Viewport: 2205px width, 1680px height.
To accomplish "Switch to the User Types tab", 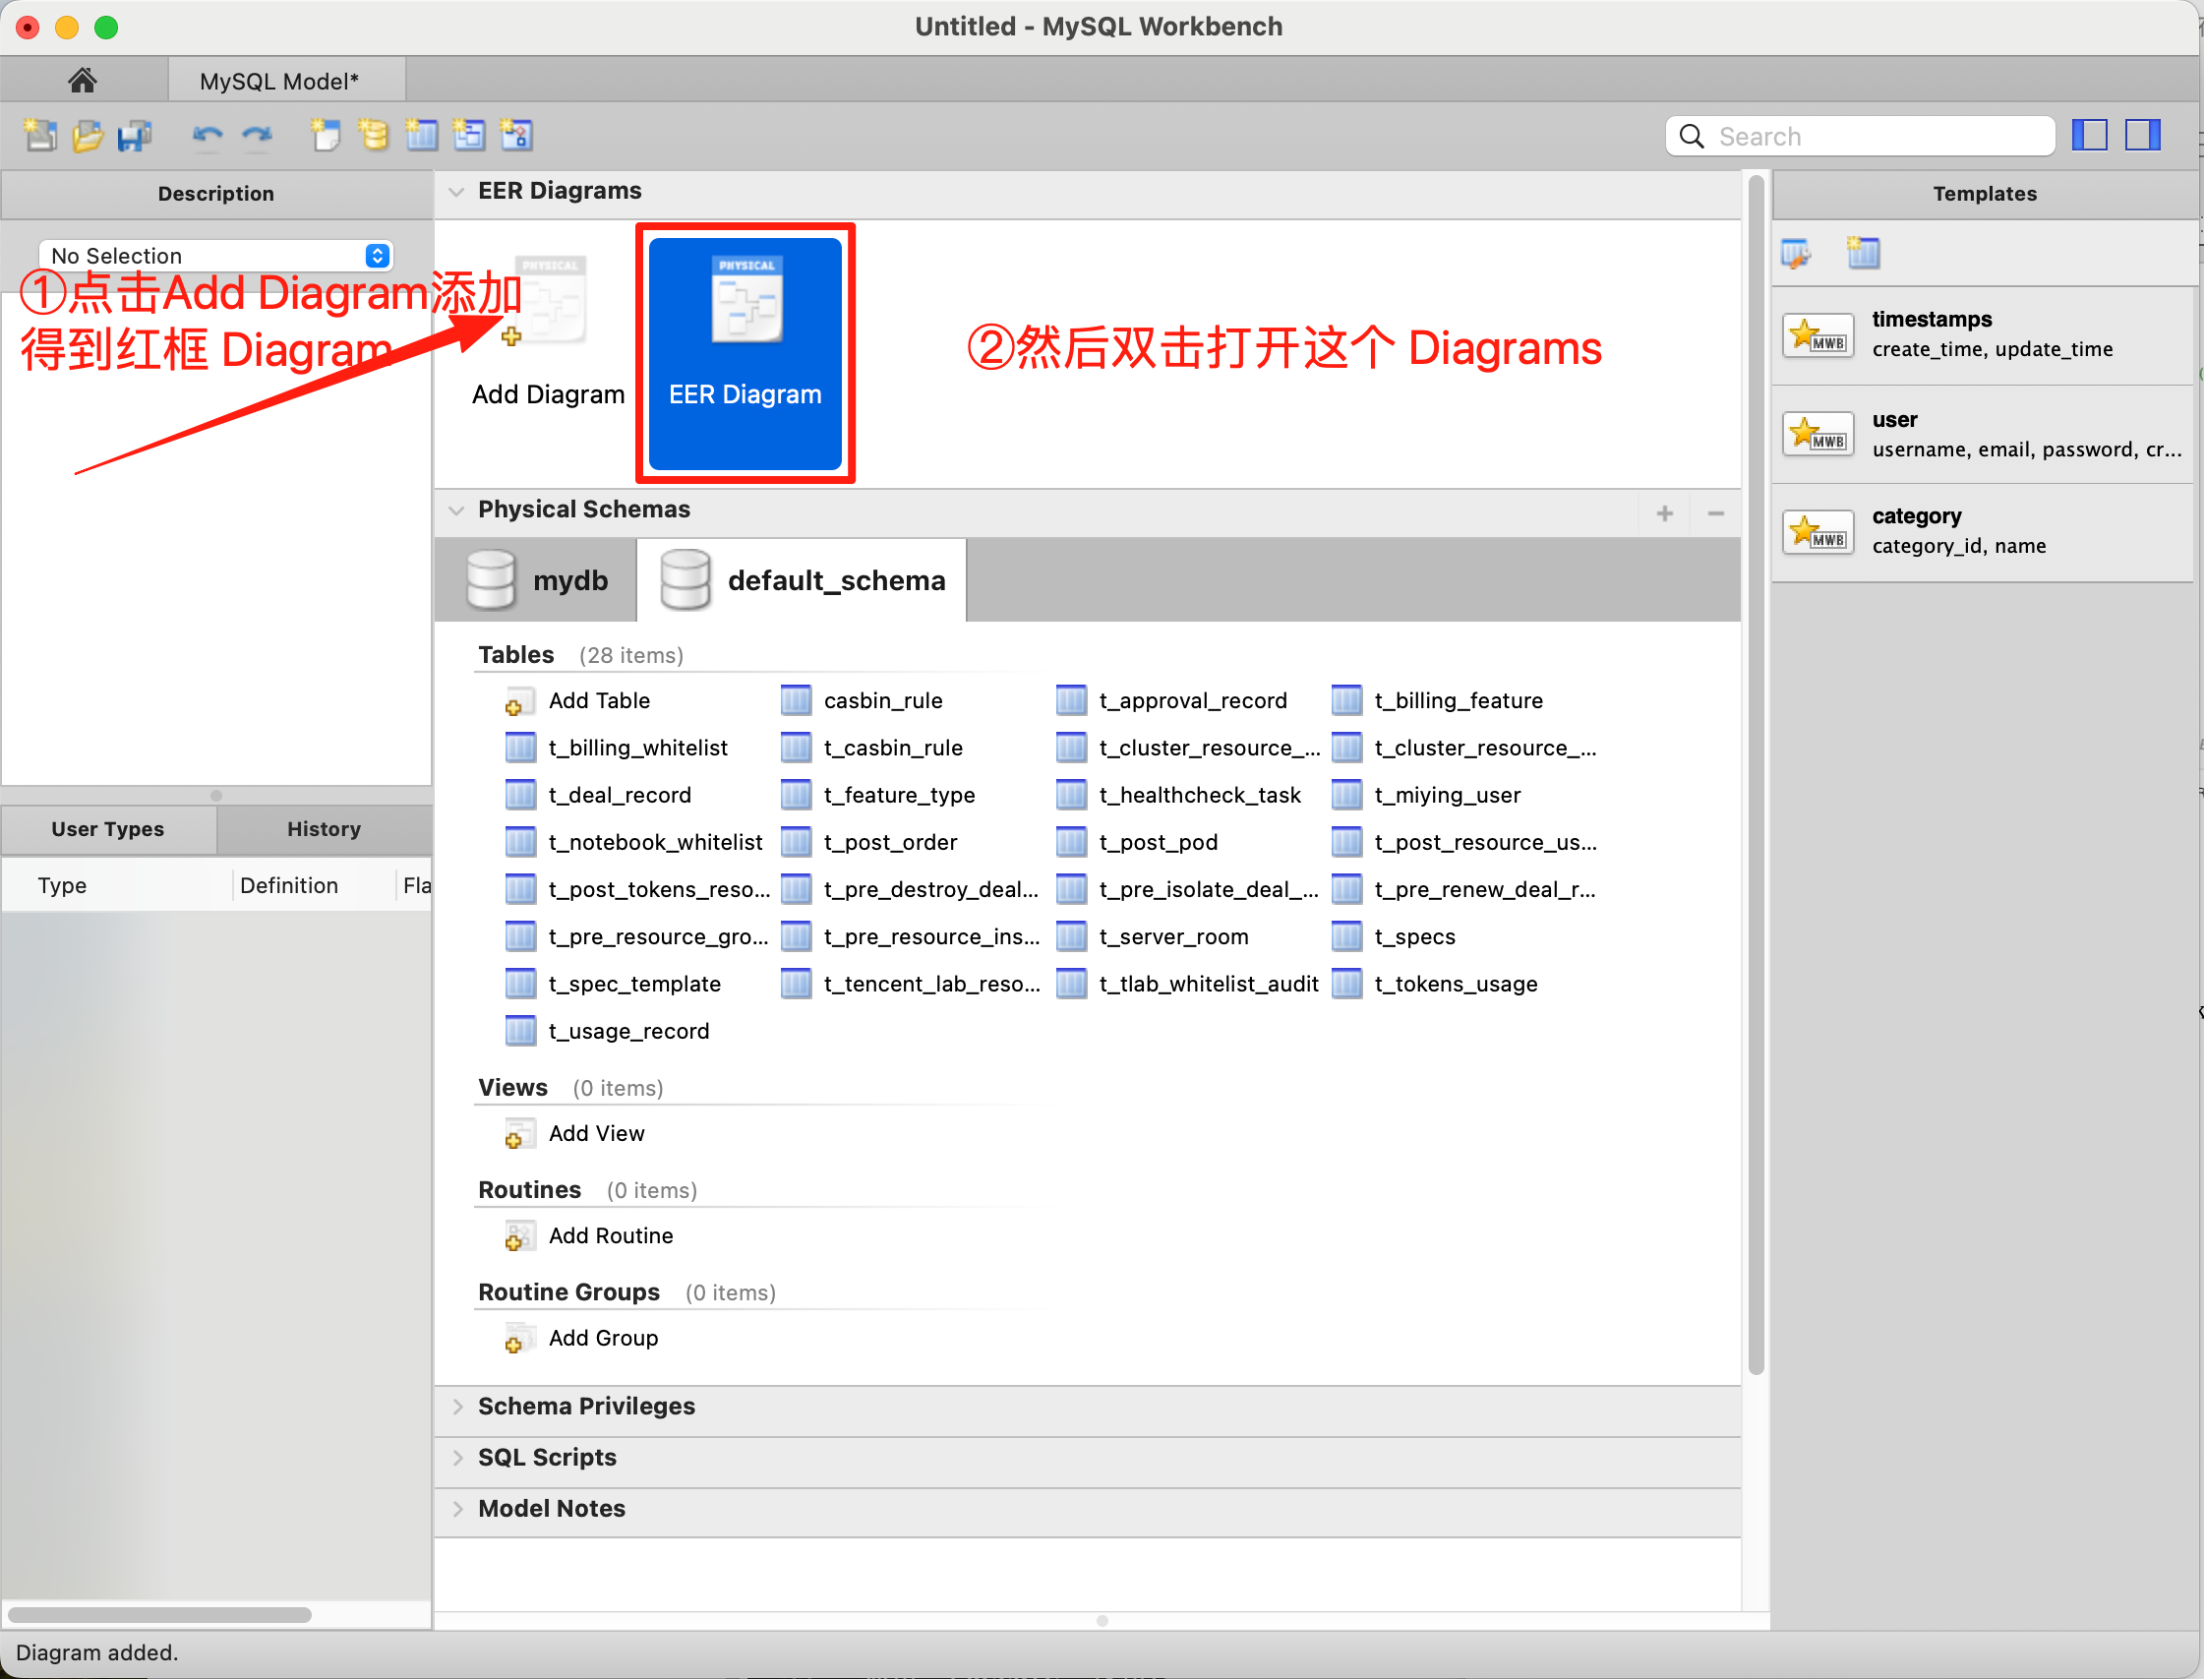I will pos(108,830).
